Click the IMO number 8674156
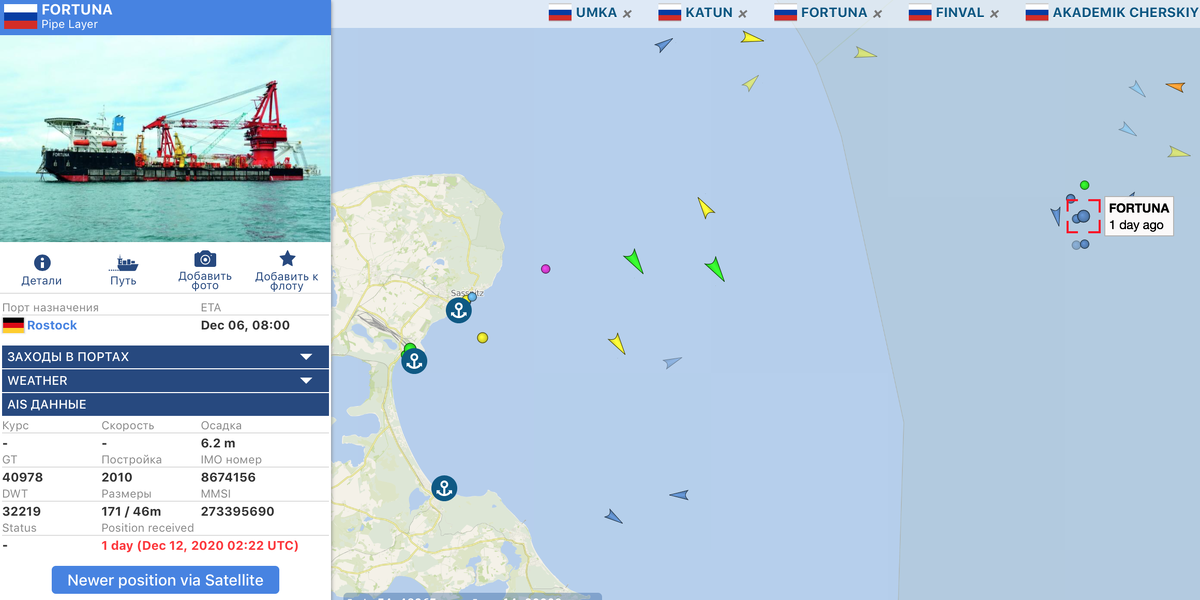 (228, 477)
